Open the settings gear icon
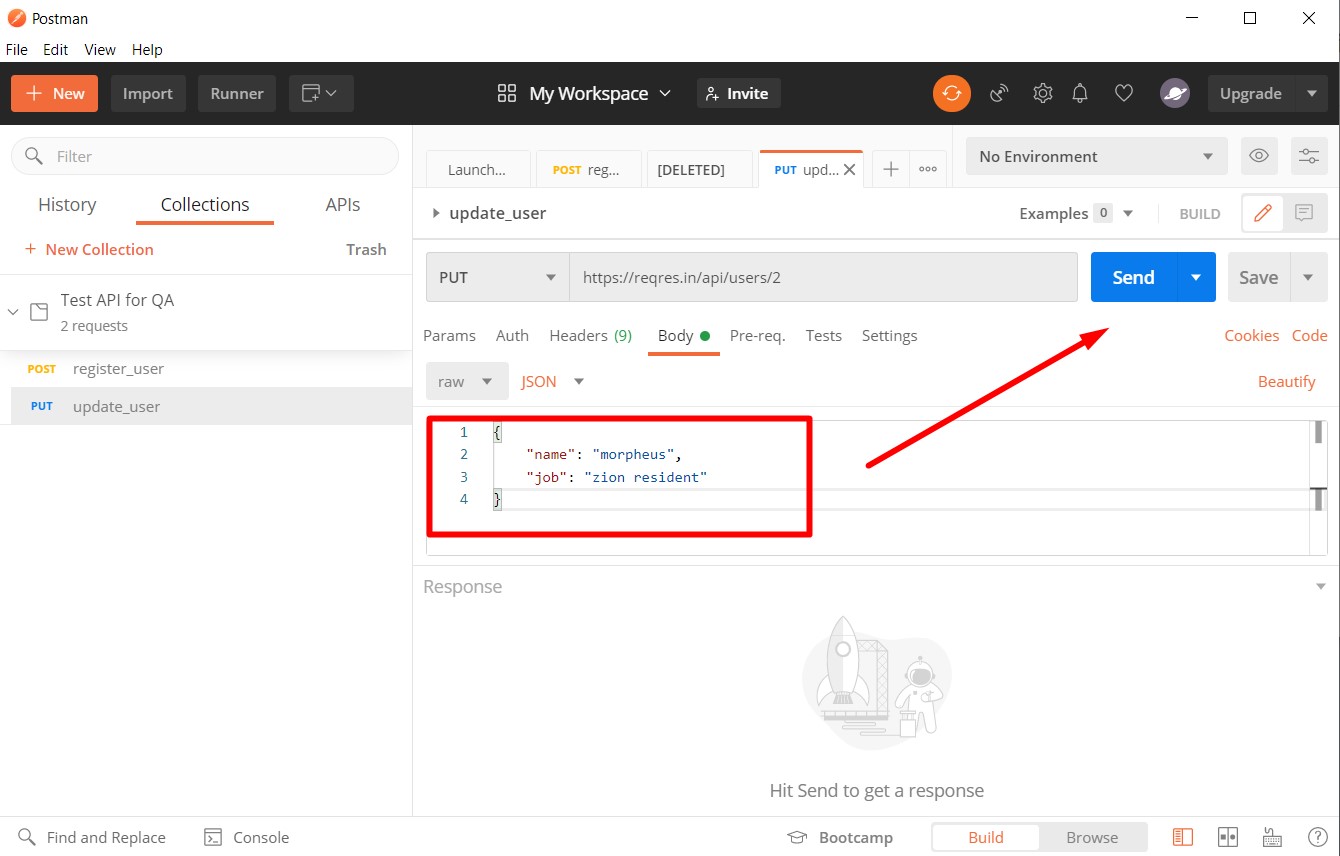 [x=1042, y=93]
